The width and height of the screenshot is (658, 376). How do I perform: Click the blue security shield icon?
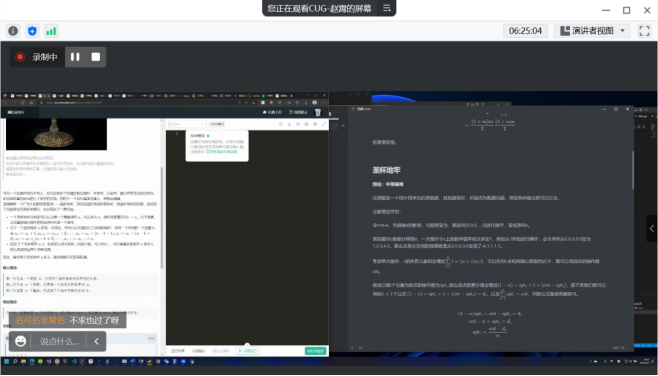(x=32, y=31)
